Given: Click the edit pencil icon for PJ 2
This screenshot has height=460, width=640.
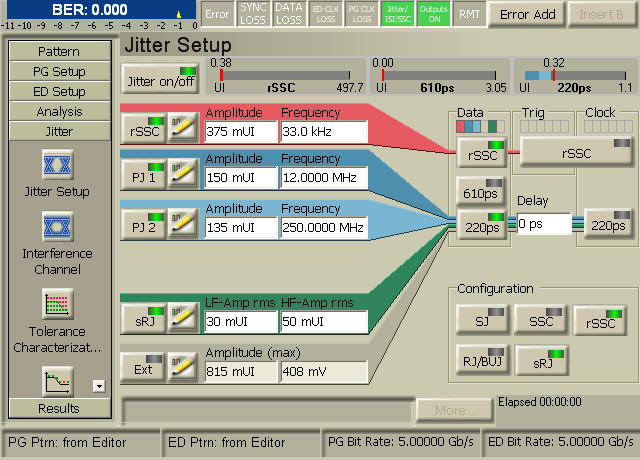Looking at the screenshot, I should point(181,221).
